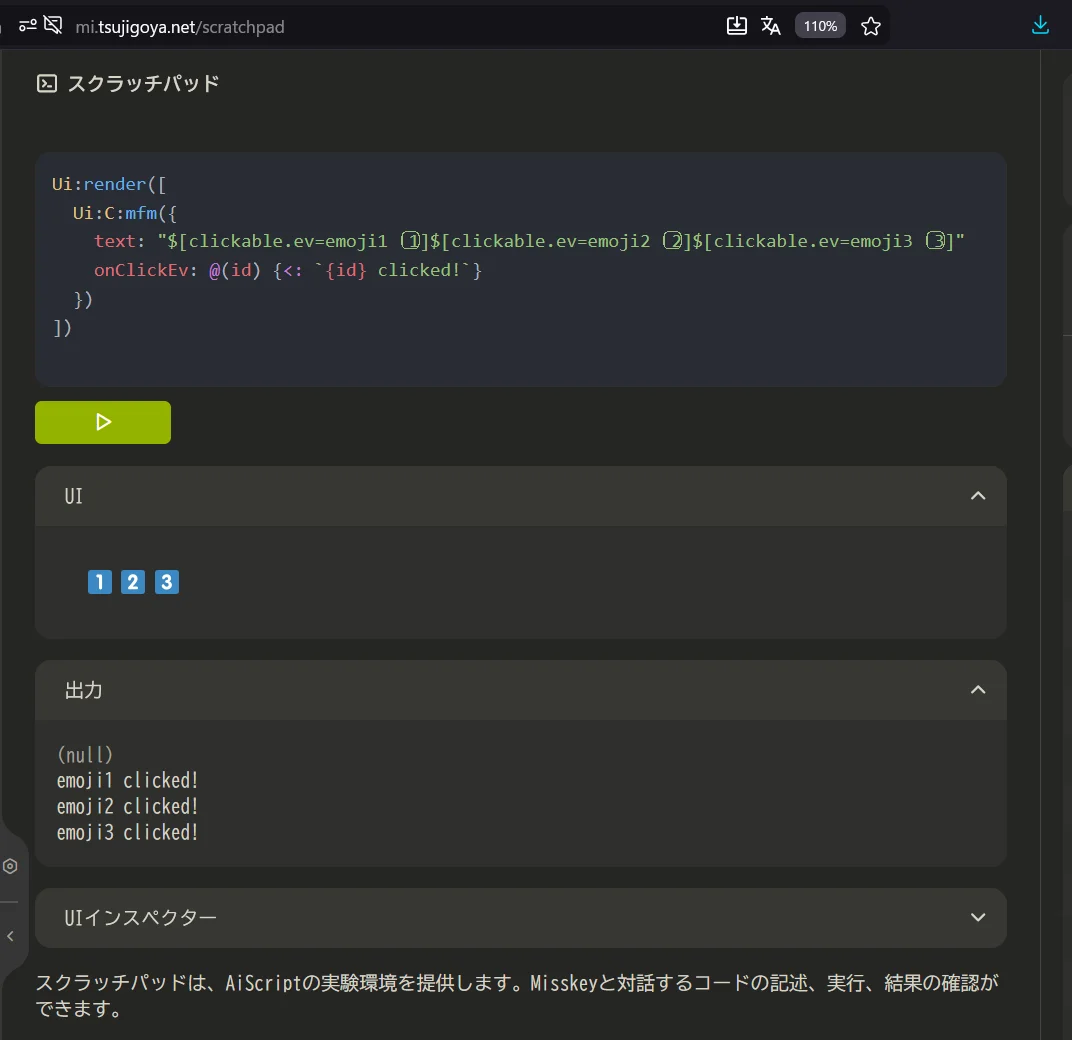Expand the UIインスペクター panel
Image resolution: width=1072 pixels, height=1040 pixels.
click(x=978, y=918)
